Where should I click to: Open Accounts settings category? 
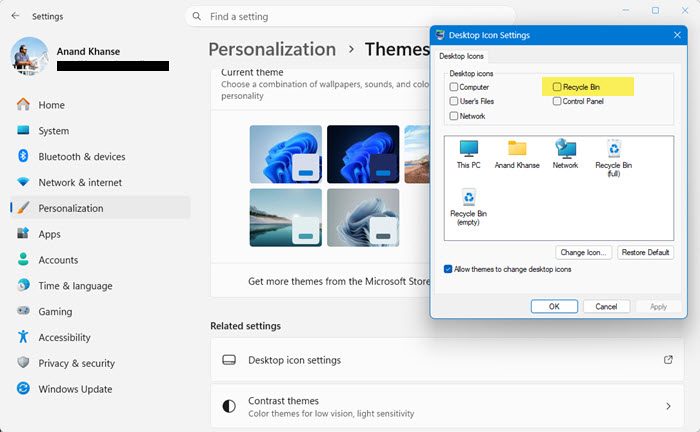[x=100, y=260]
